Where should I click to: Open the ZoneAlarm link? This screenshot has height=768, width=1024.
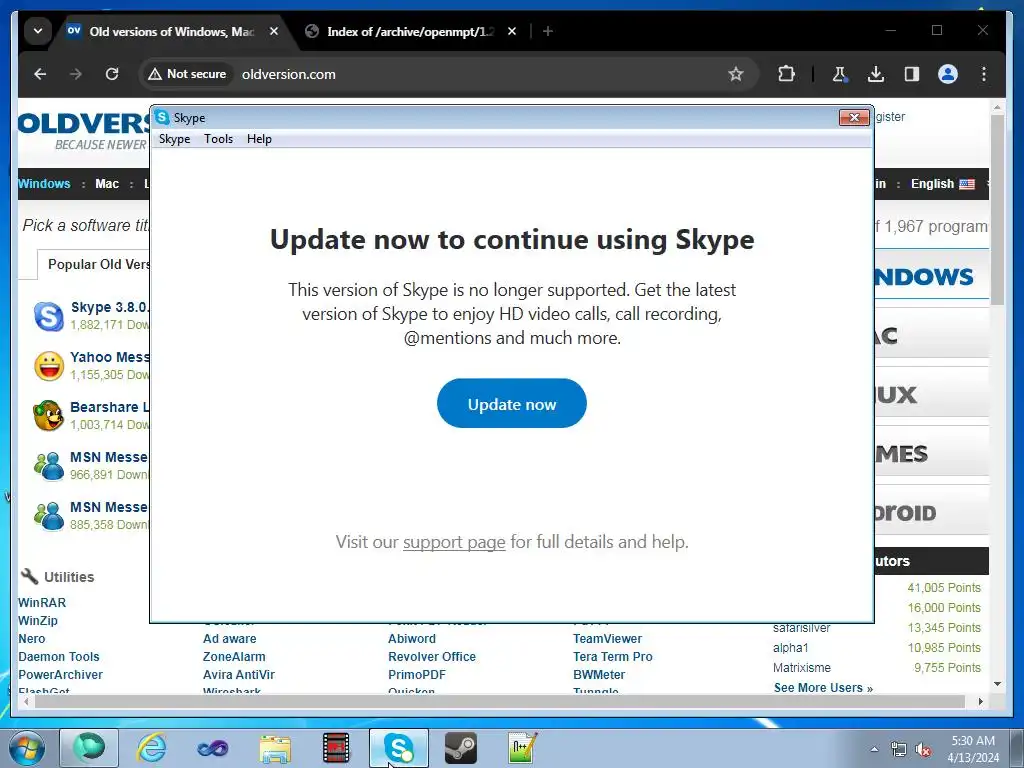(x=234, y=656)
